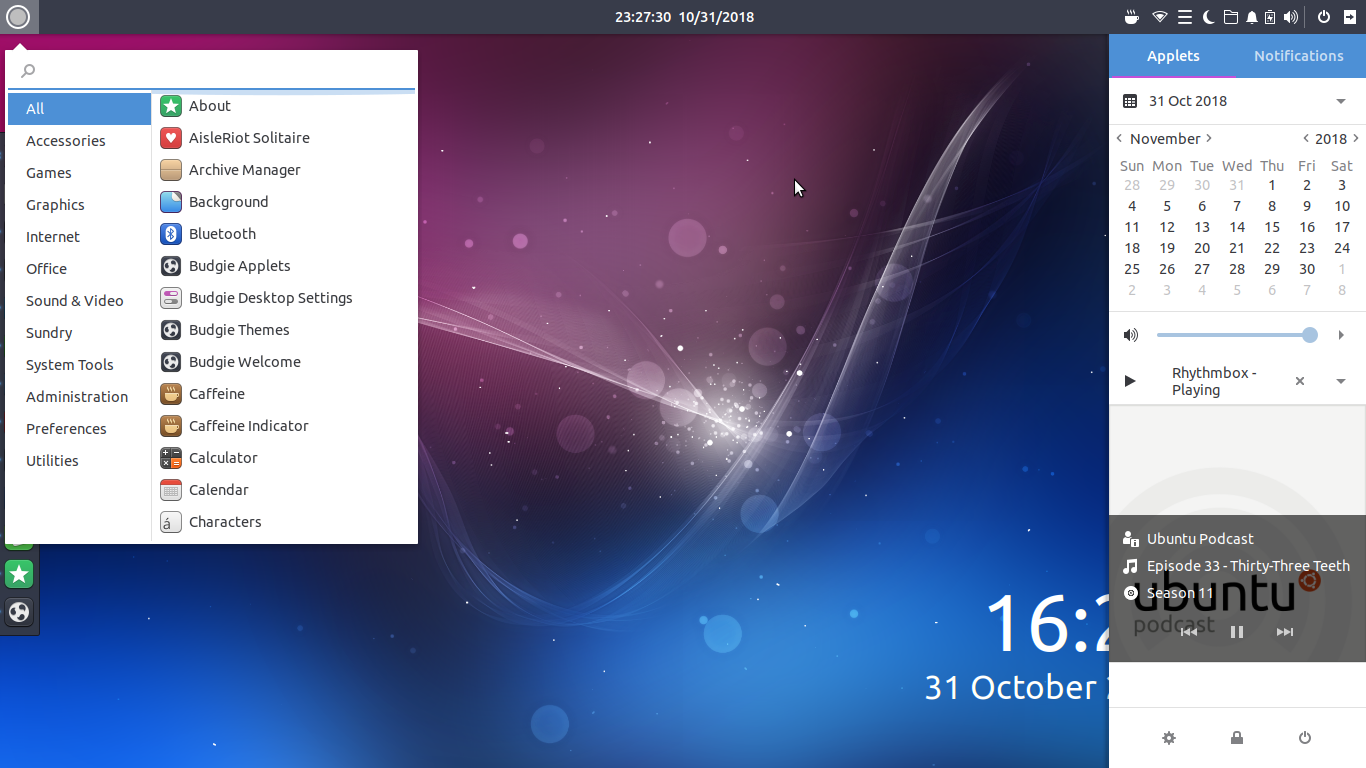Switch to the Notifications tab
This screenshot has width=1366, height=768.
(1298, 55)
